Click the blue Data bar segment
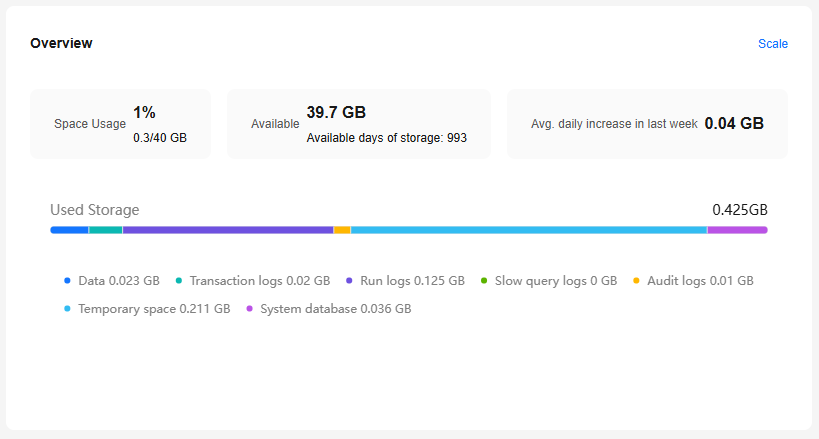 pyautogui.click(x=69, y=230)
